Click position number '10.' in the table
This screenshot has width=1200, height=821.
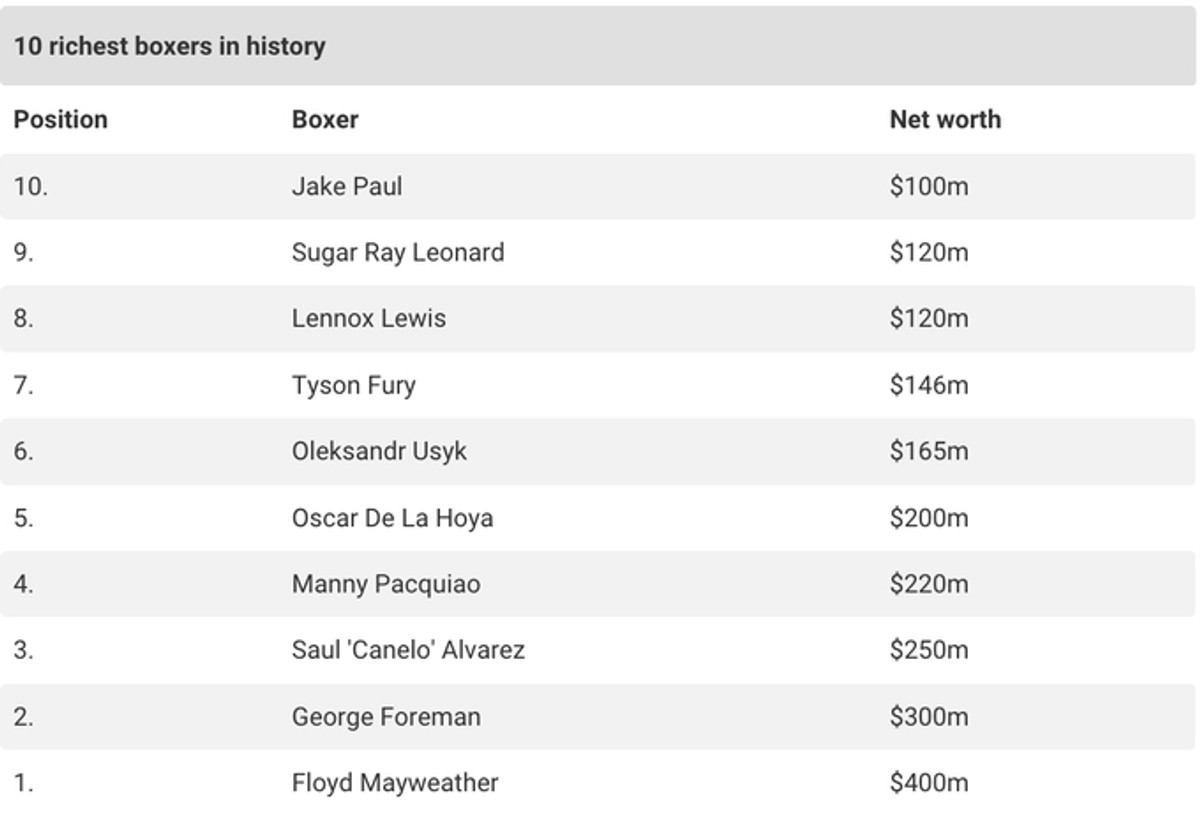click(30, 187)
